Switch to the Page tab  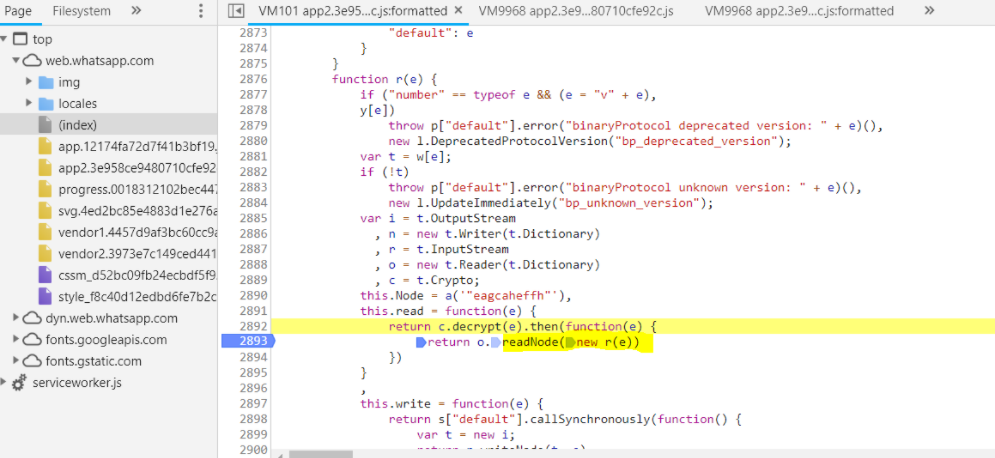[x=18, y=11]
